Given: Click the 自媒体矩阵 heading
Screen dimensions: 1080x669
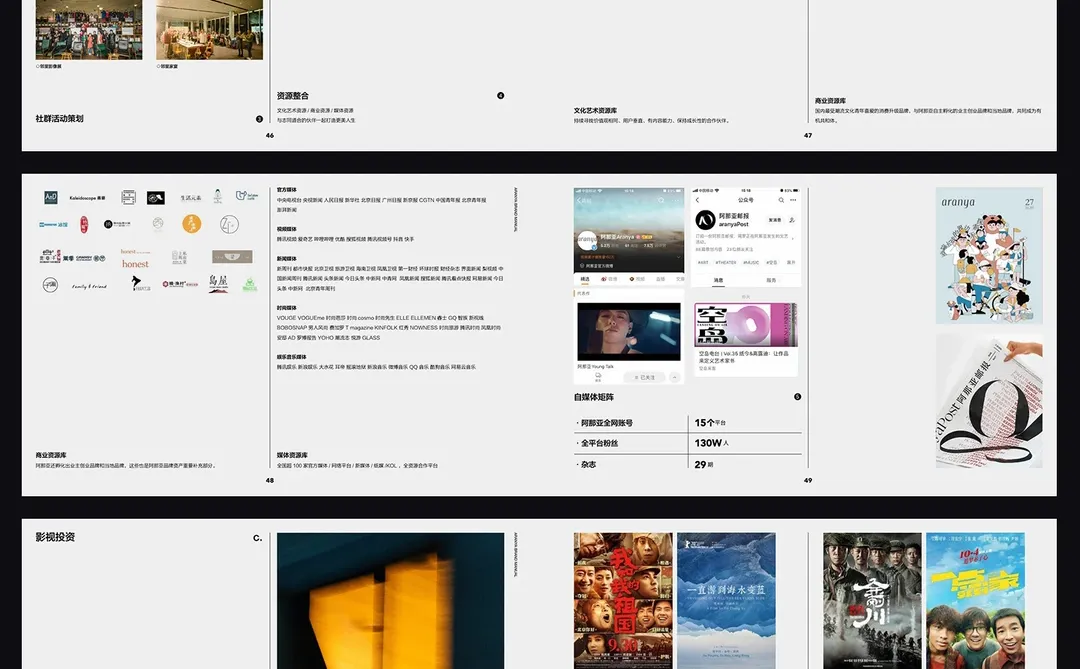Looking at the screenshot, I should click(594, 397).
